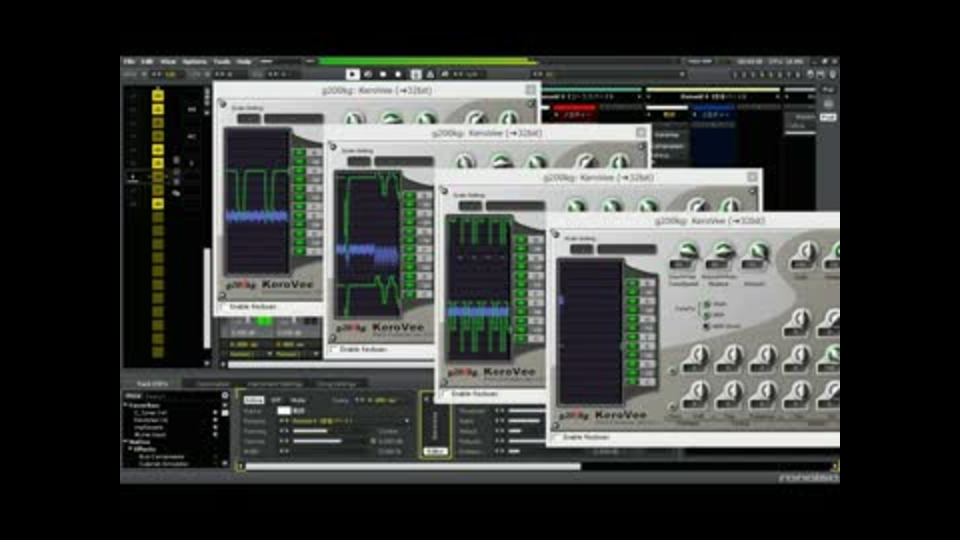Click small round button left of third knob row
Image resolution: width=960 pixels, height=540 pixels.
673,371
